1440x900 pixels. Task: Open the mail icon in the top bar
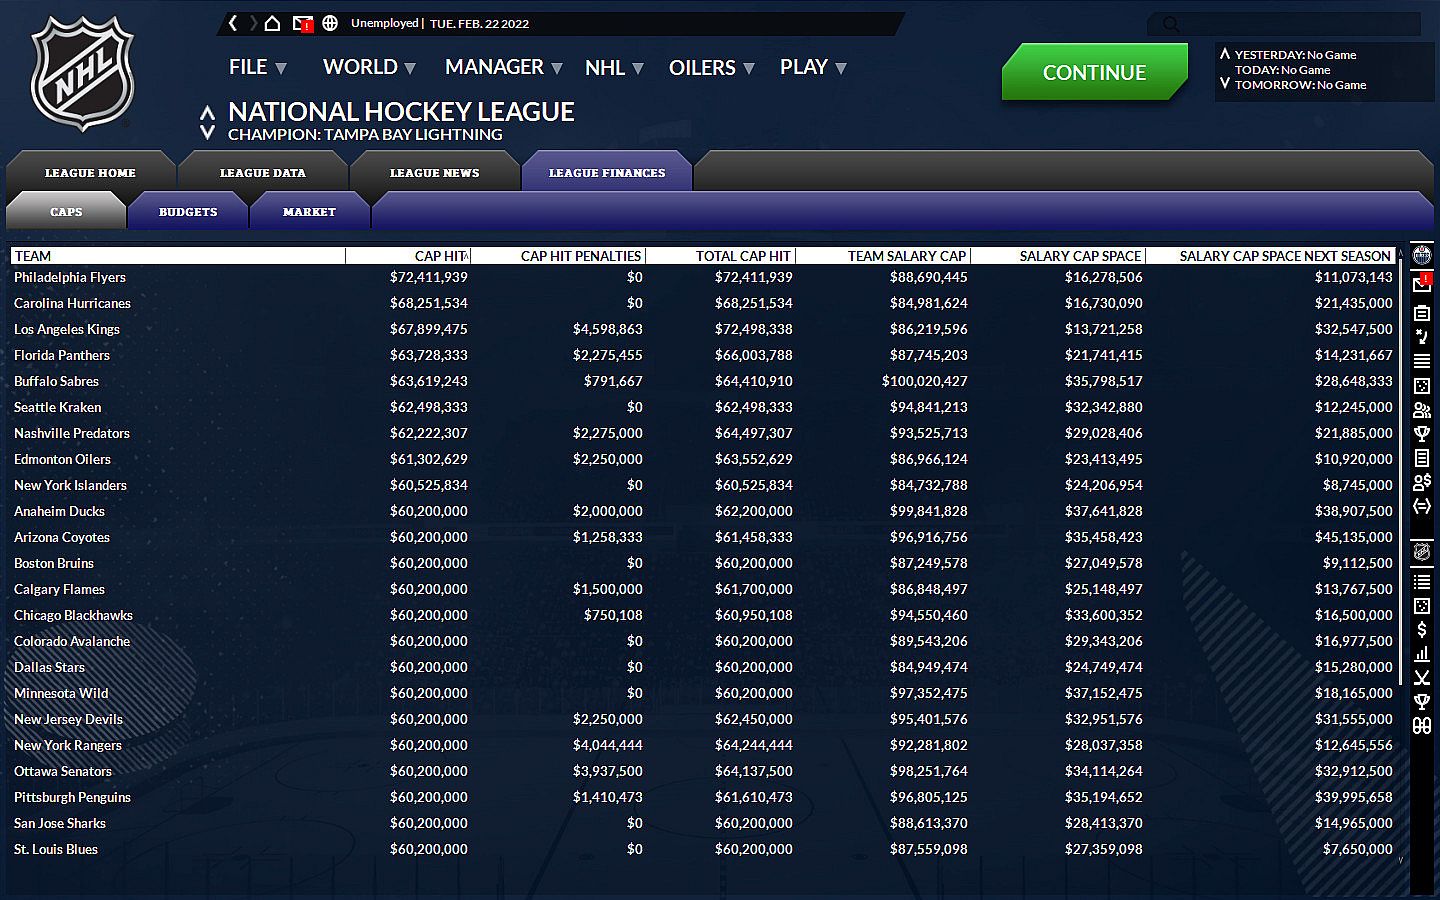[x=302, y=23]
